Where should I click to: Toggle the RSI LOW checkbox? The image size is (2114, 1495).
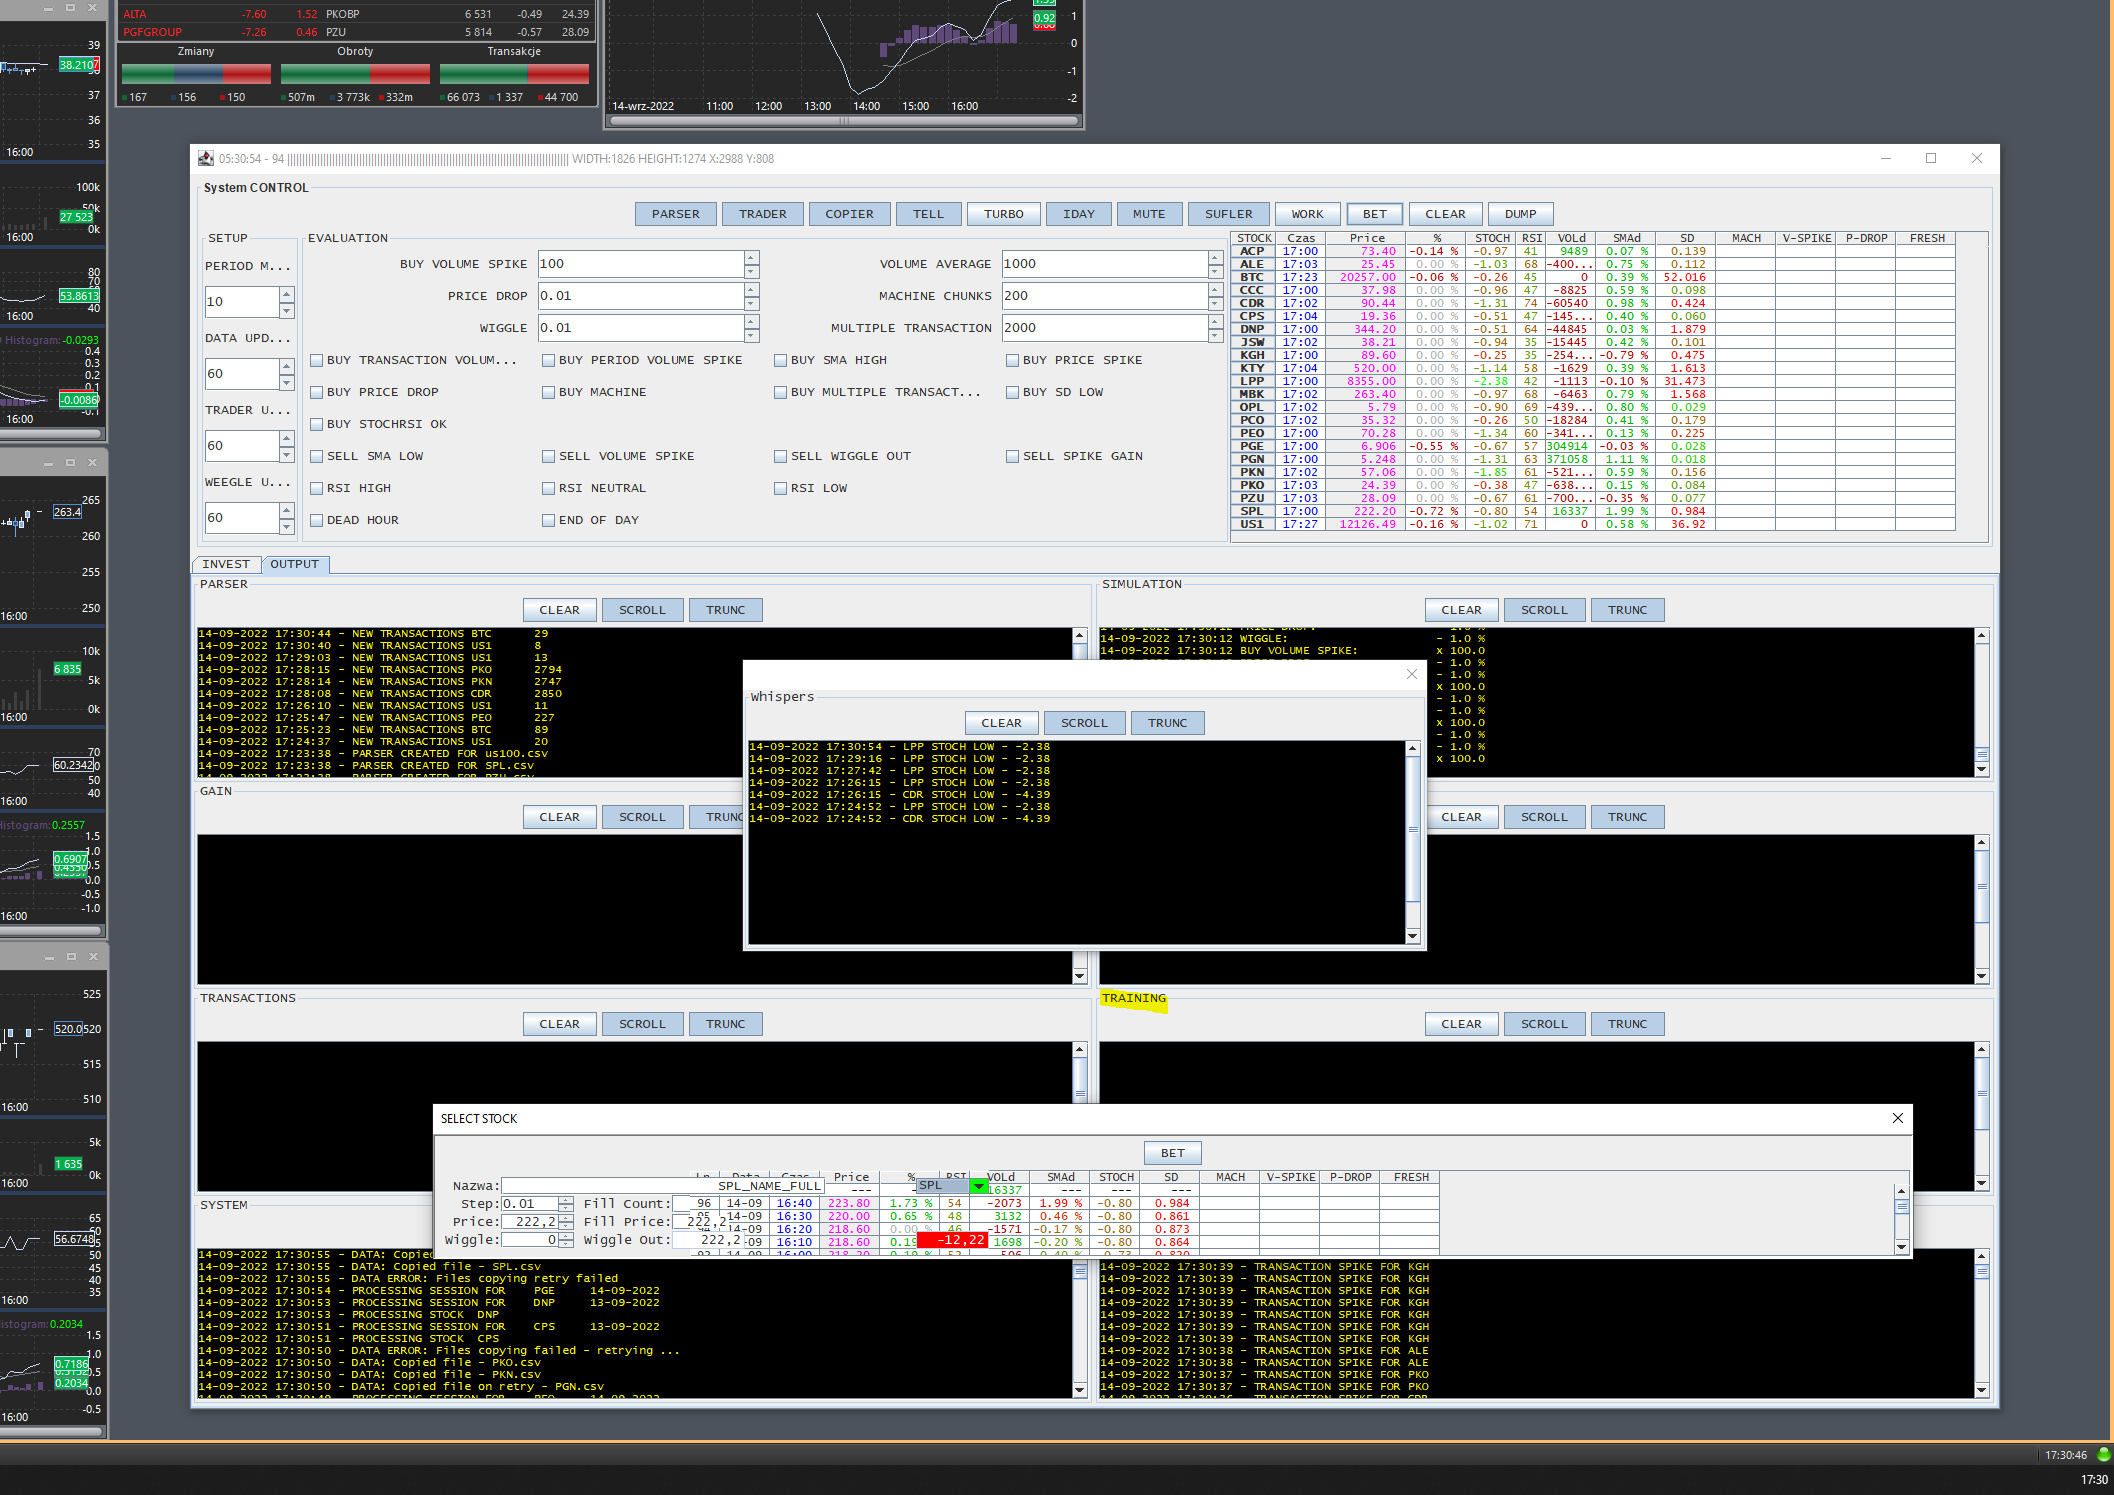[780, 488]
